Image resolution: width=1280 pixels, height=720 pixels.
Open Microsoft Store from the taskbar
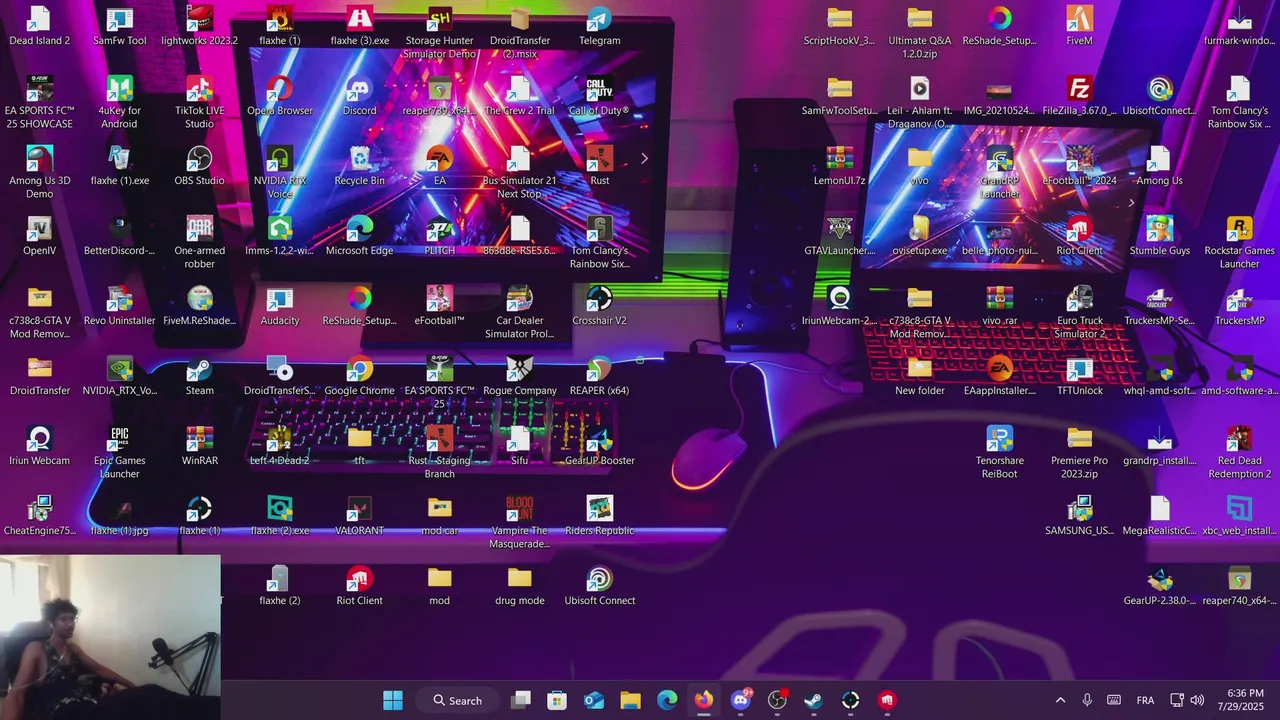click(557, 700)
